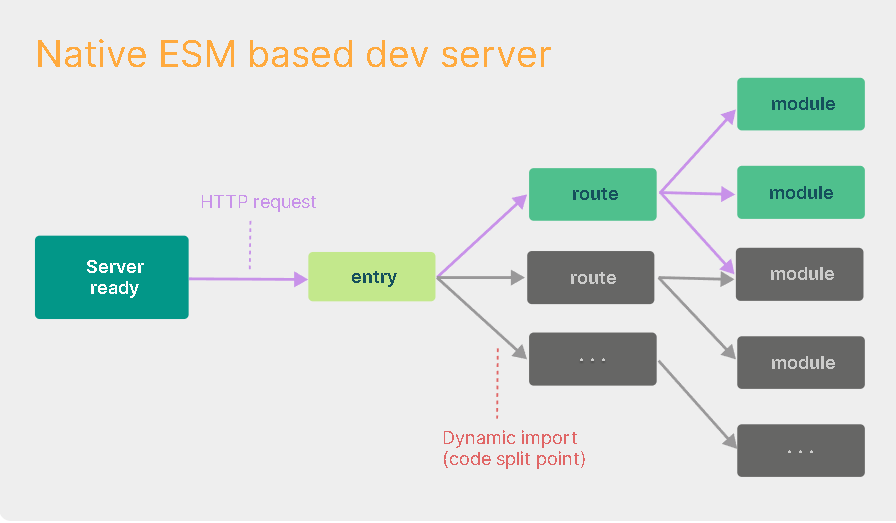Select gray "..." box below the gray route
This screenshot has height=523, width=896.
pyautogui.click(x=593, y=359)
